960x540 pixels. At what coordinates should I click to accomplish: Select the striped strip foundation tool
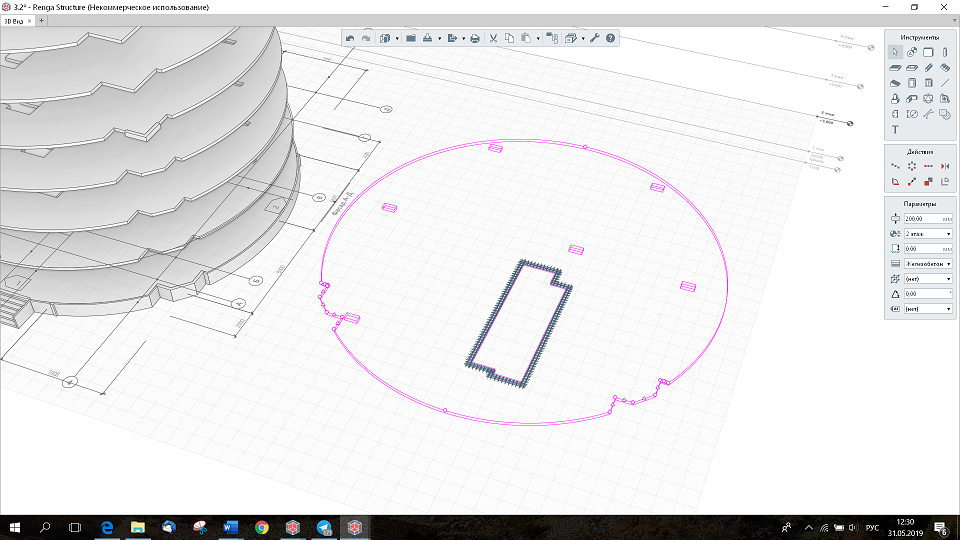click(x=945, y=68)
